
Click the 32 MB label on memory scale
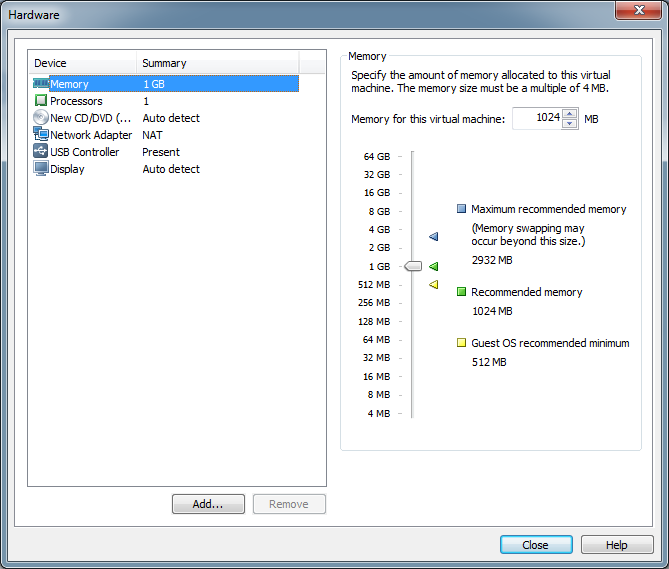(x=376, y=357)
